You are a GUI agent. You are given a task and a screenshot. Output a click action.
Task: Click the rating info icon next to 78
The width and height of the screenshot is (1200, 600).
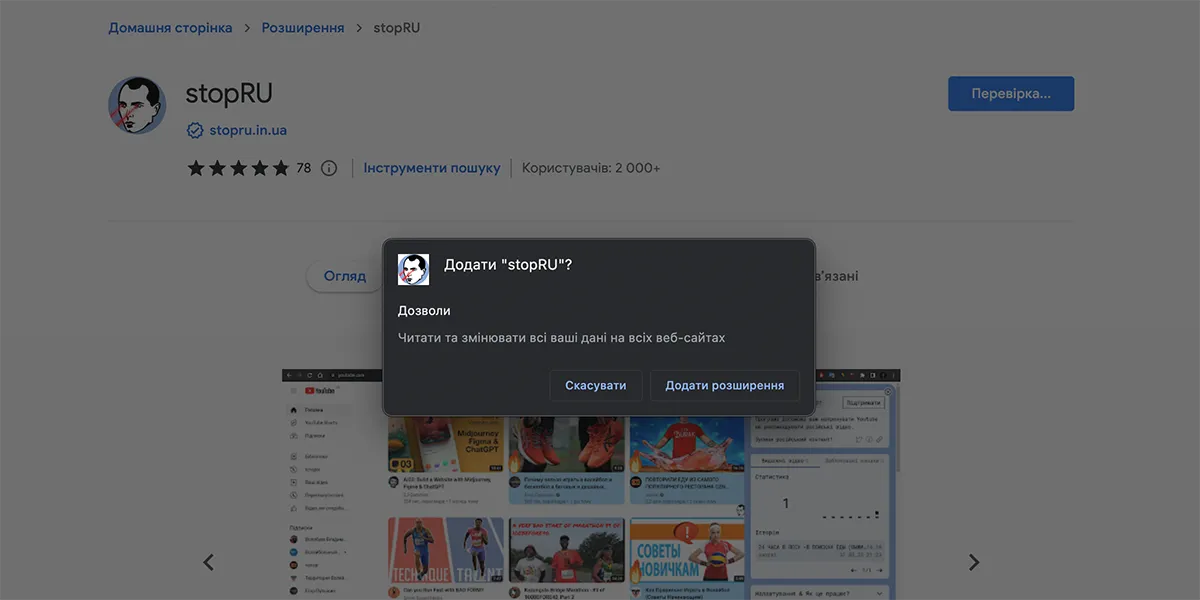(329, 168)
